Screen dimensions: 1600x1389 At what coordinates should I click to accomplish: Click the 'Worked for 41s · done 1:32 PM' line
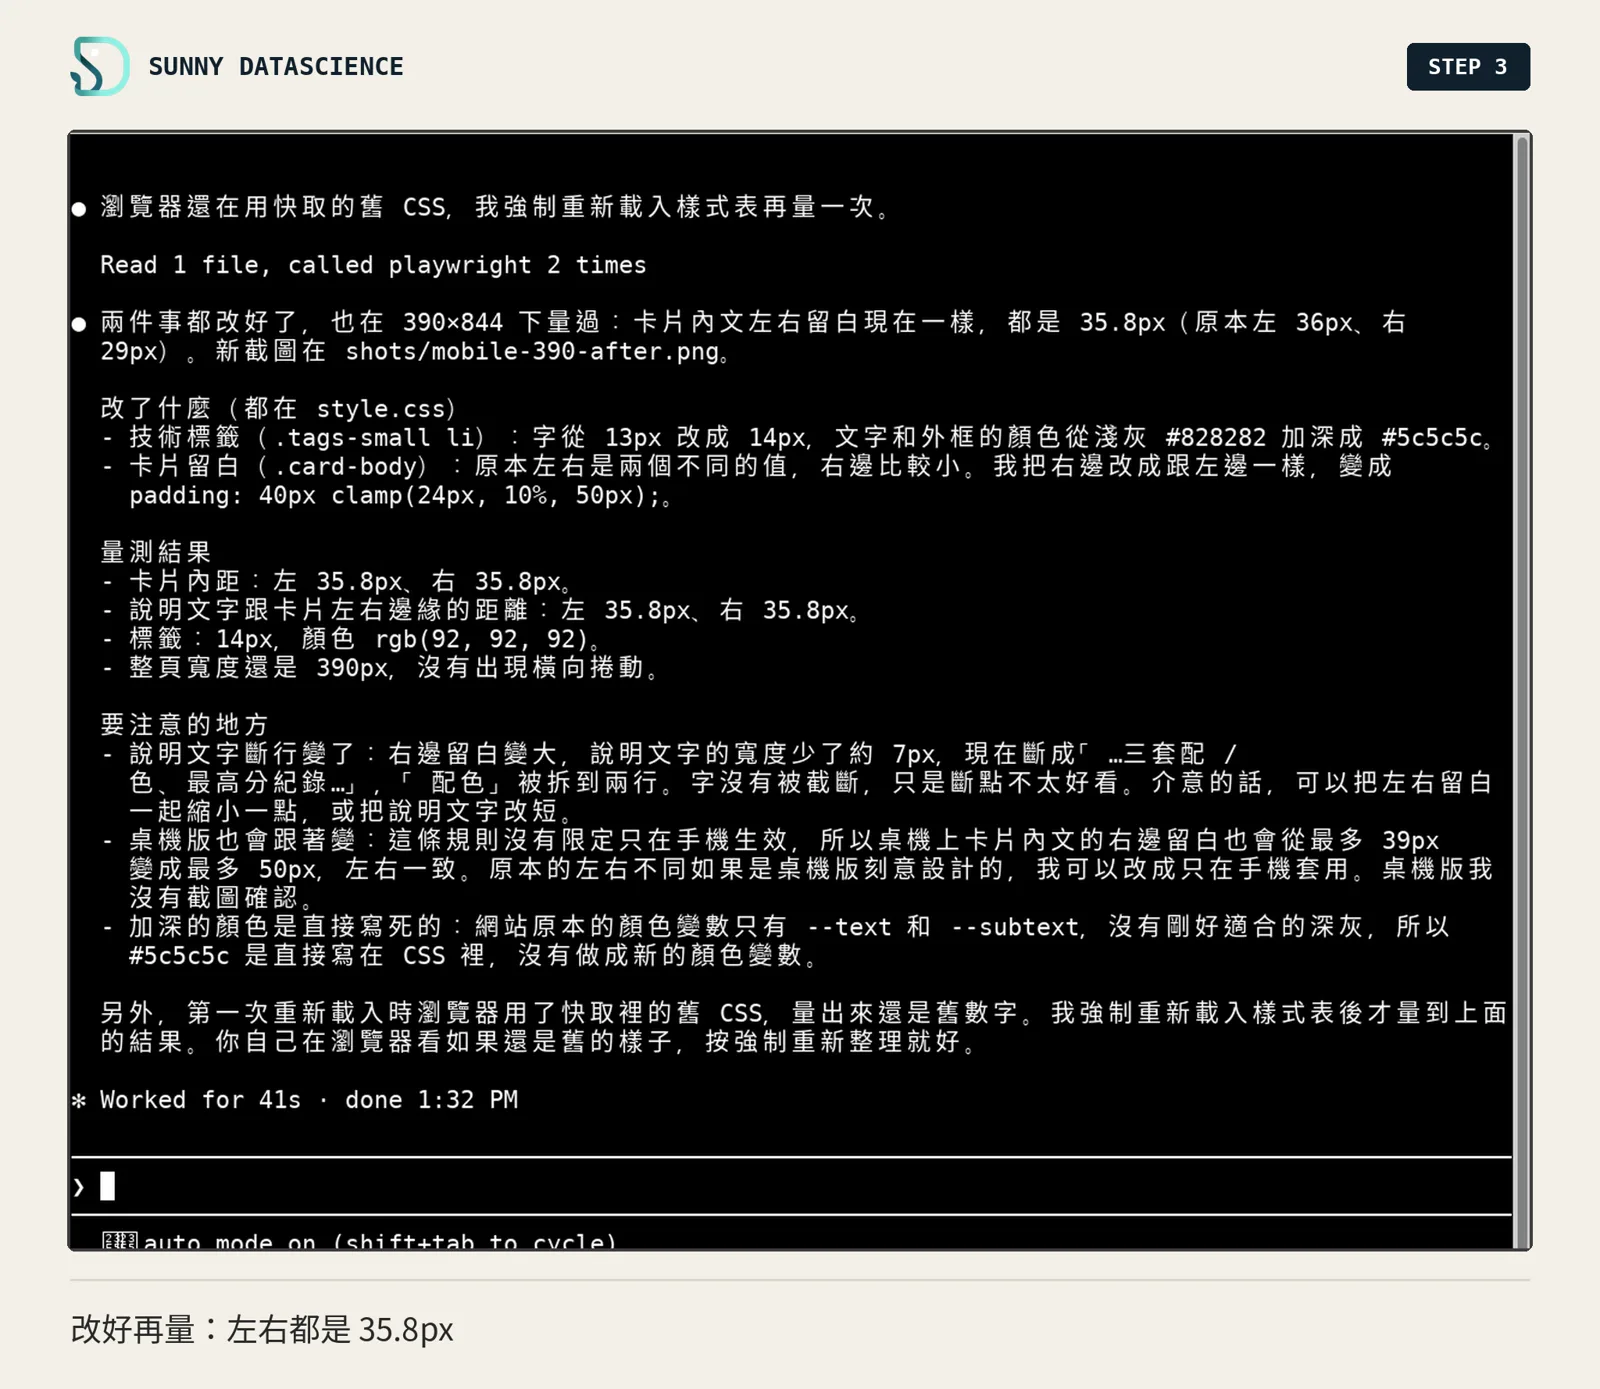pos(295,1100)
